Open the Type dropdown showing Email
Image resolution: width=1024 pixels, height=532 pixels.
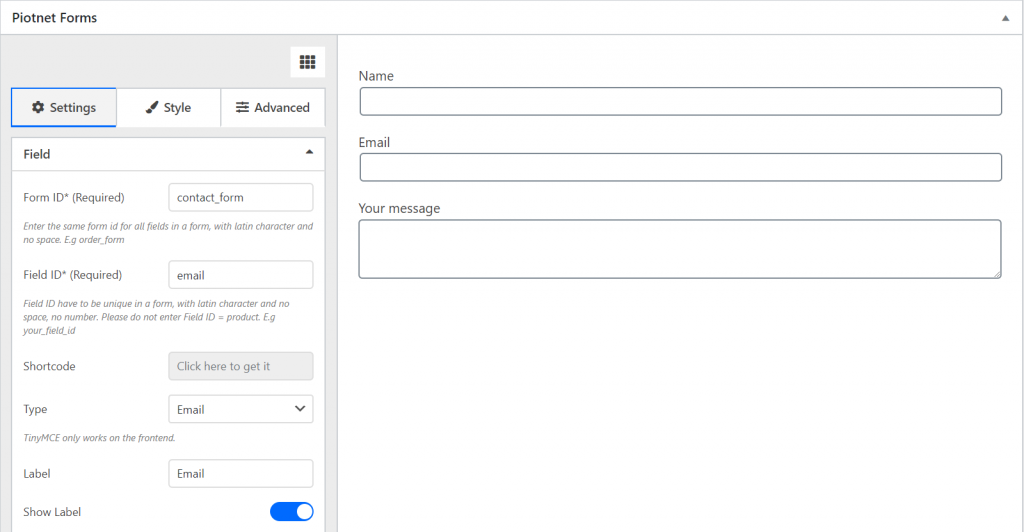pos(241,409)
